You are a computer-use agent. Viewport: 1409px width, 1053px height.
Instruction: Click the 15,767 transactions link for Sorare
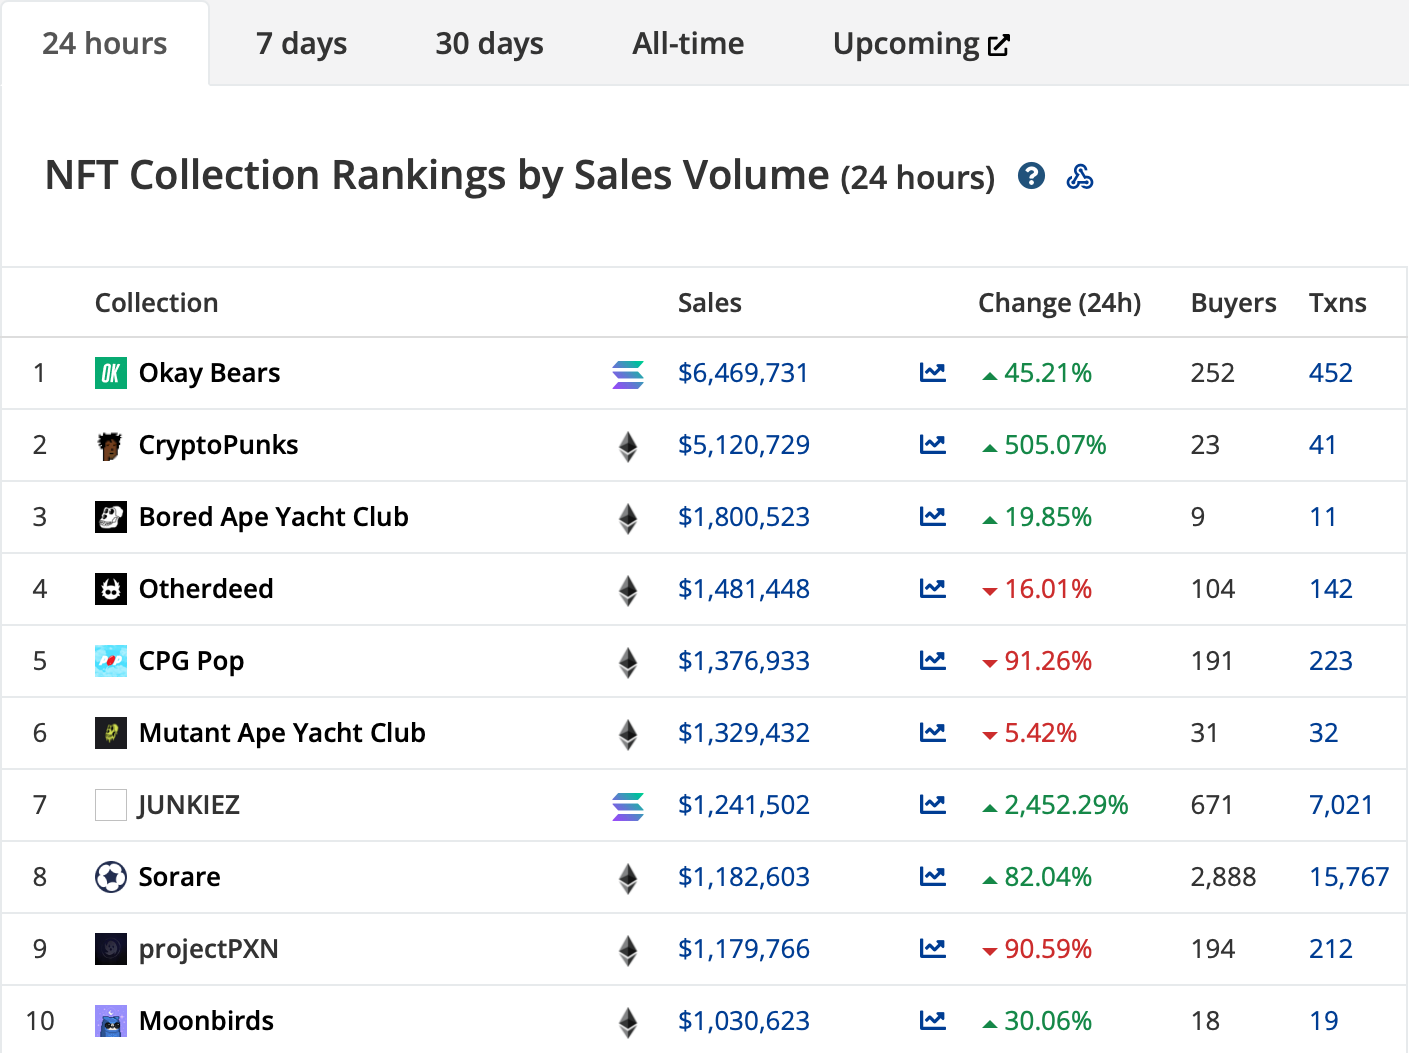pyautogui.click(x=1350, y=877)
